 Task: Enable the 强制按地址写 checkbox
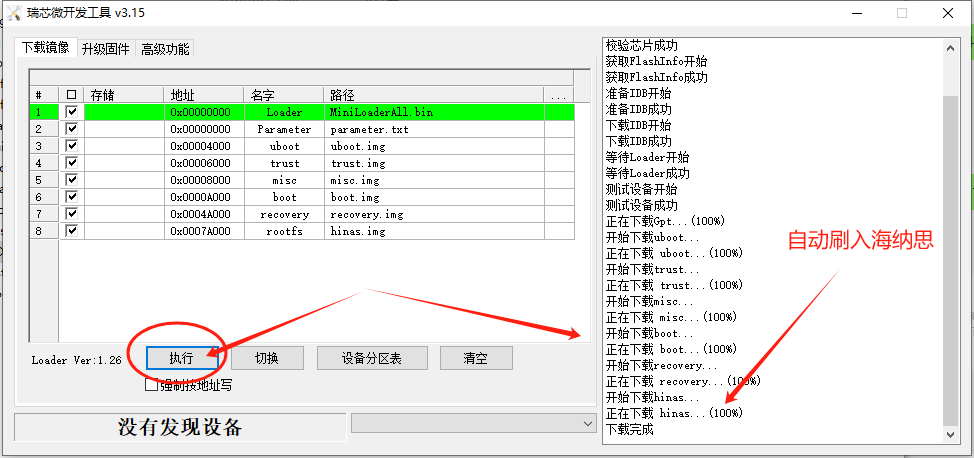pyautogui.click(x=152, y=384)
